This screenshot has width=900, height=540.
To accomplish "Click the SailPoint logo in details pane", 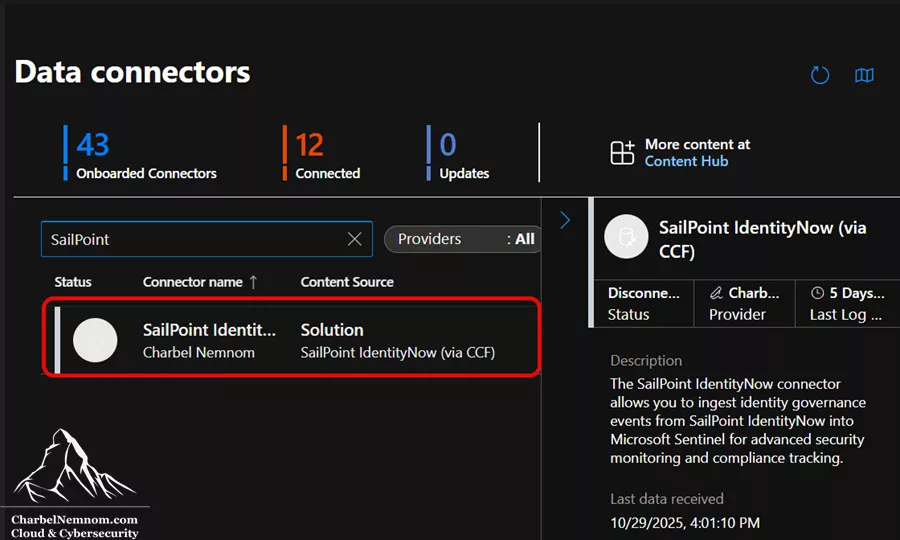I will pyautogui.click(x=626, y=236).
